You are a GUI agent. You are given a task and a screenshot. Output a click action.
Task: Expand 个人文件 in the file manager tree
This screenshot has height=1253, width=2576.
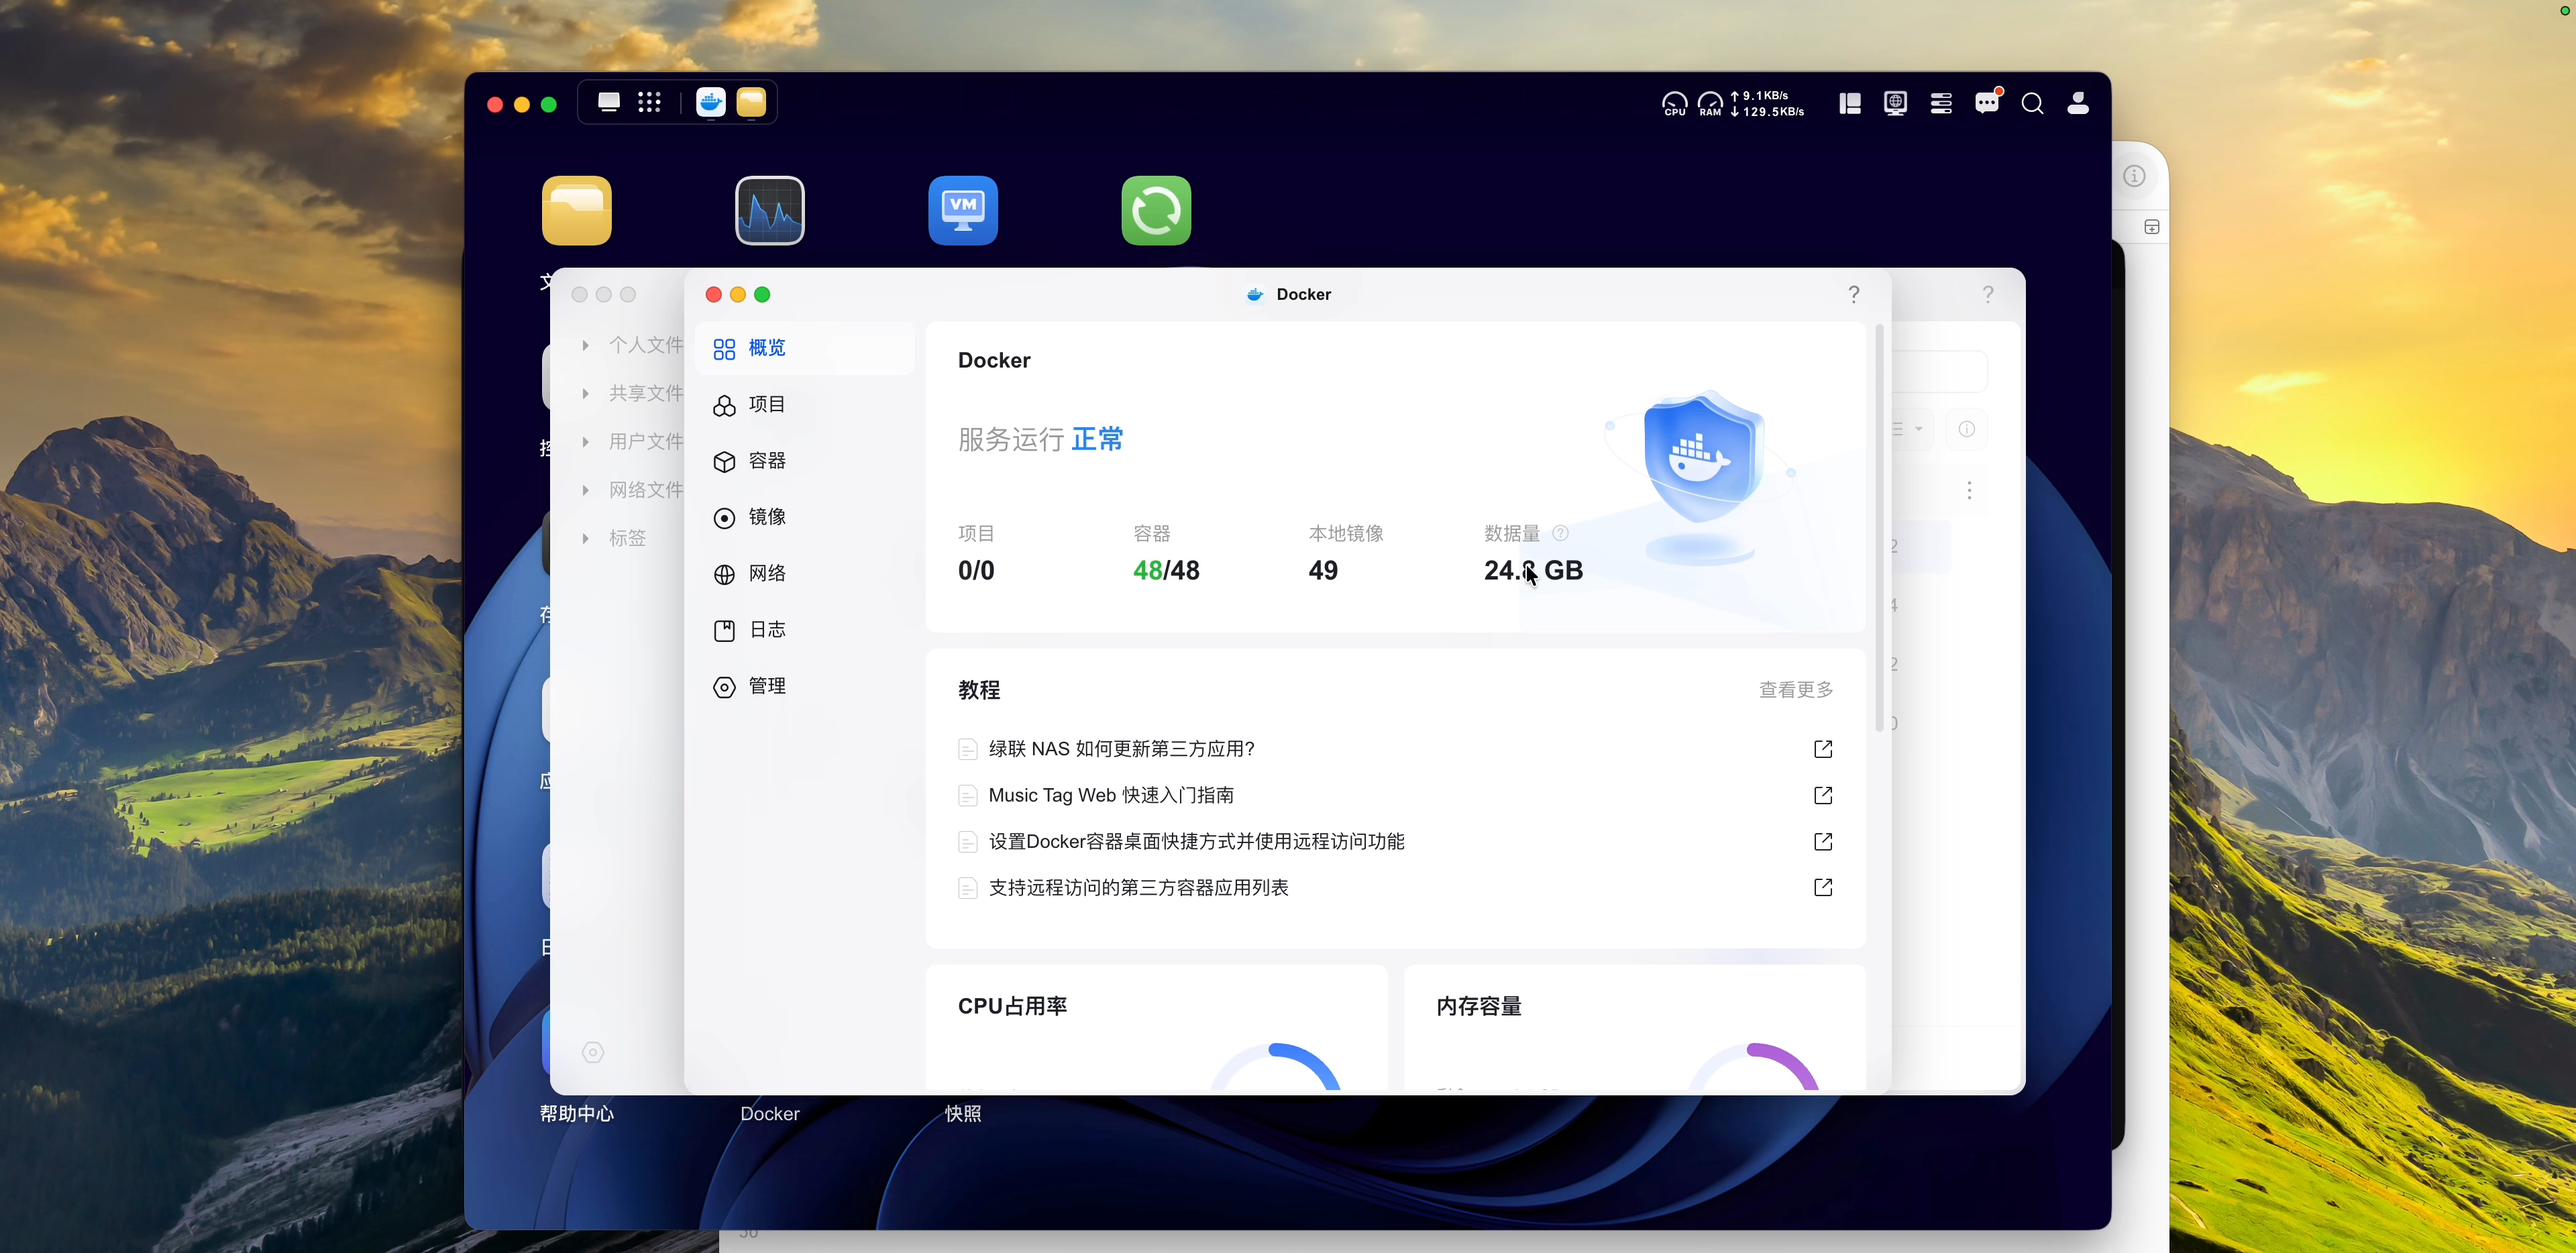[x=586, y=345]
